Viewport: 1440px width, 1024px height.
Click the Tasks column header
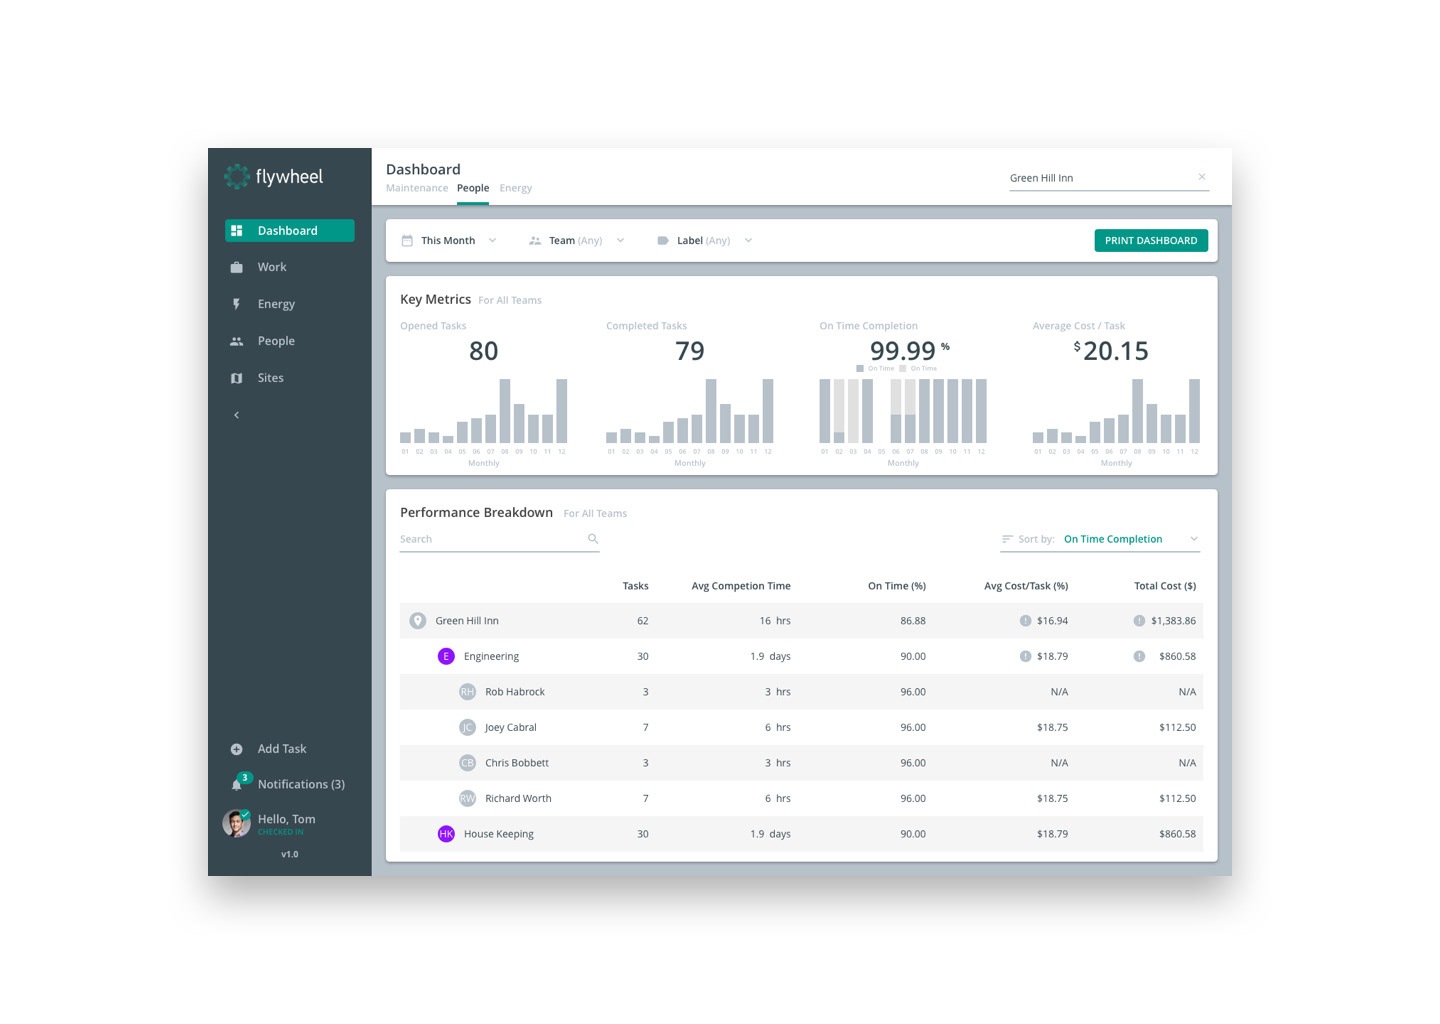636,586
